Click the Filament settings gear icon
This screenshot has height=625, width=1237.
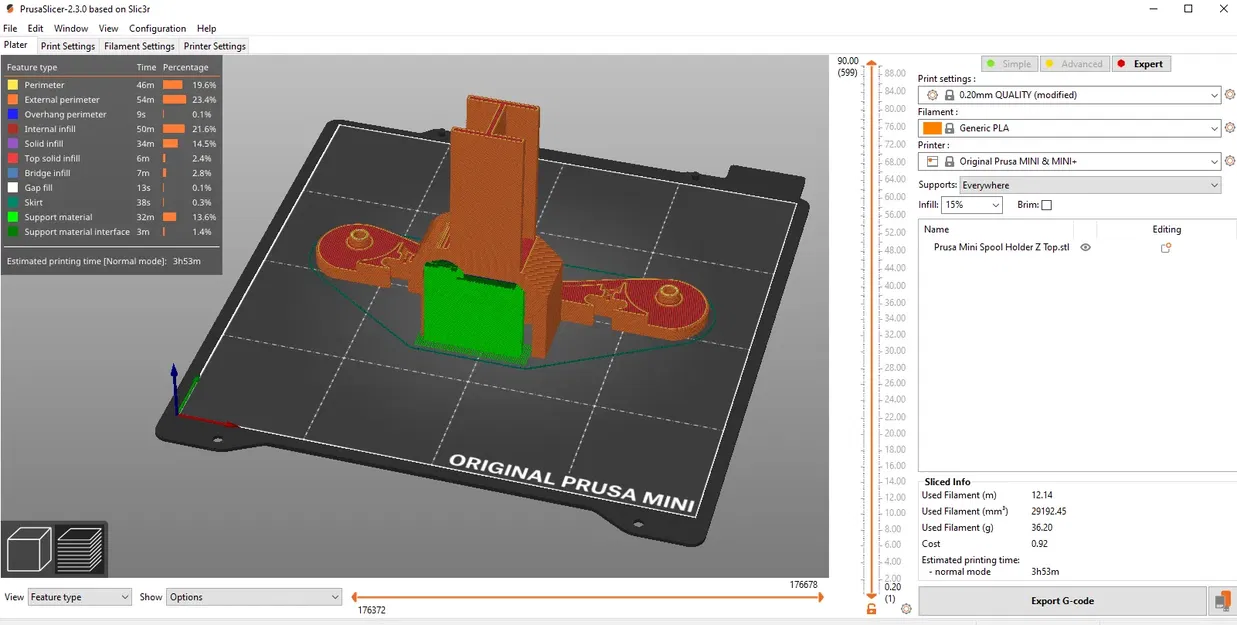pyautogui.click(x=1229, y=127)
